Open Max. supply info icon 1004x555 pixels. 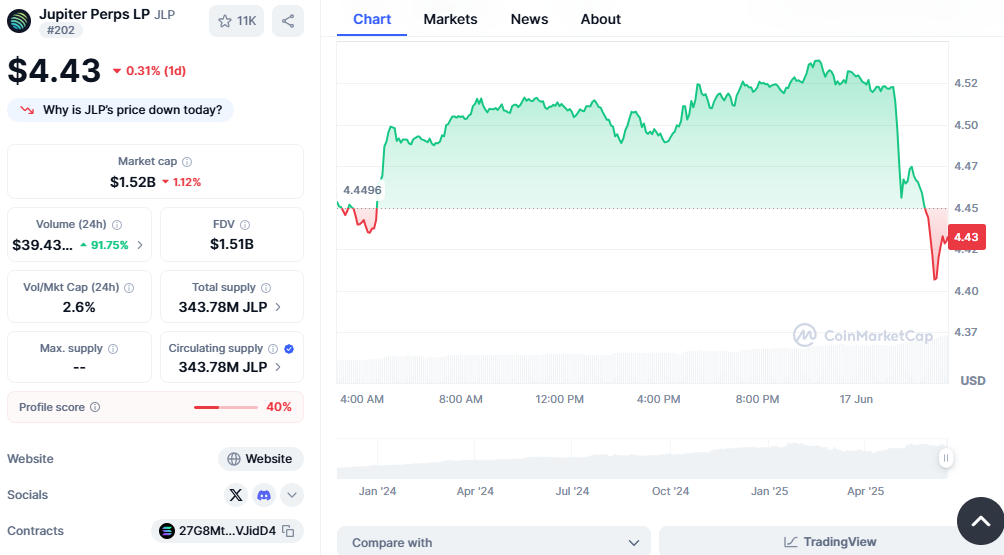113,349
